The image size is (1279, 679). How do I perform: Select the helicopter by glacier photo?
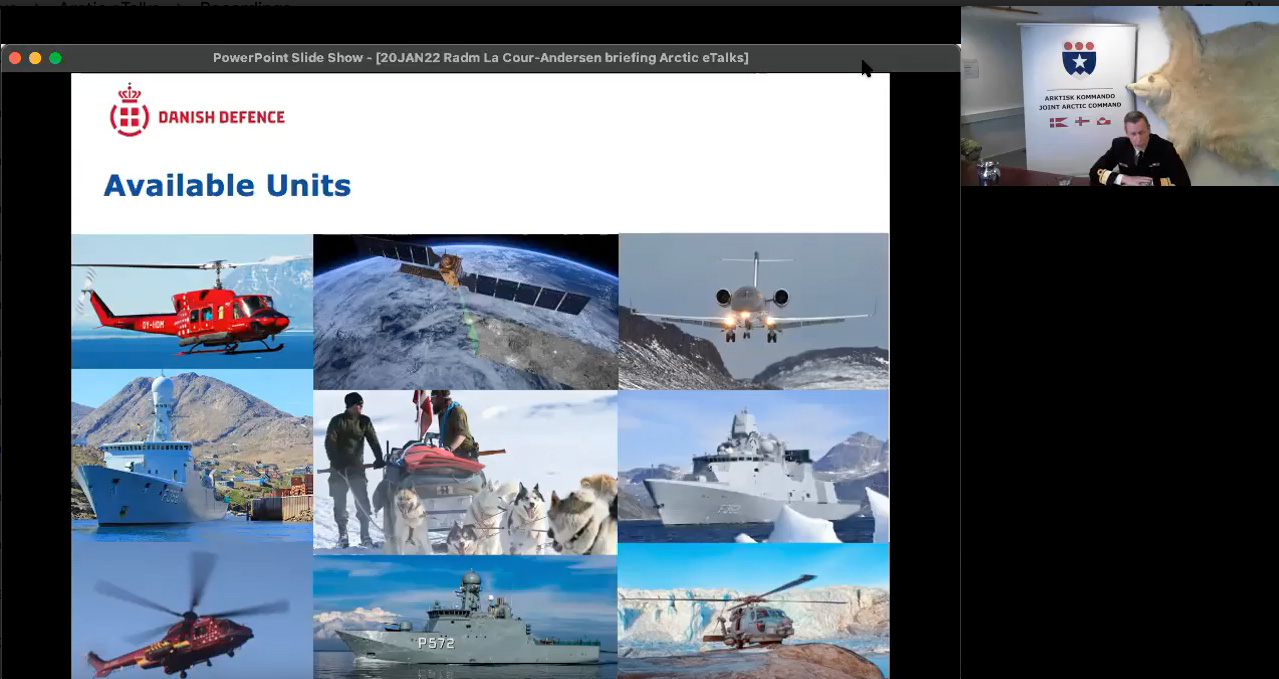point(753,611)
